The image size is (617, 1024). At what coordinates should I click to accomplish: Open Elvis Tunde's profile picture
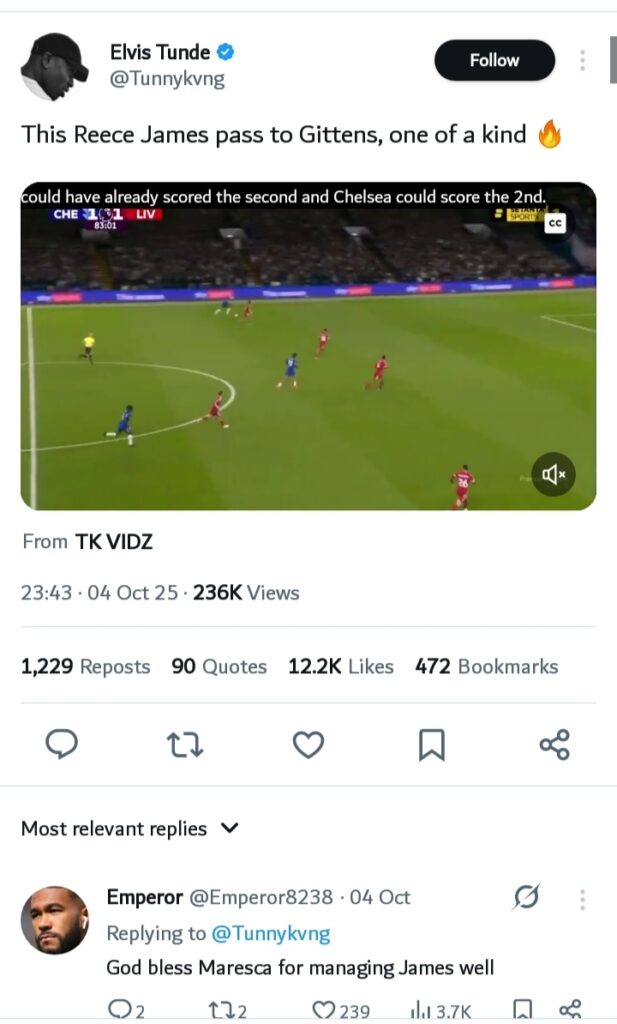pos(55,64)
